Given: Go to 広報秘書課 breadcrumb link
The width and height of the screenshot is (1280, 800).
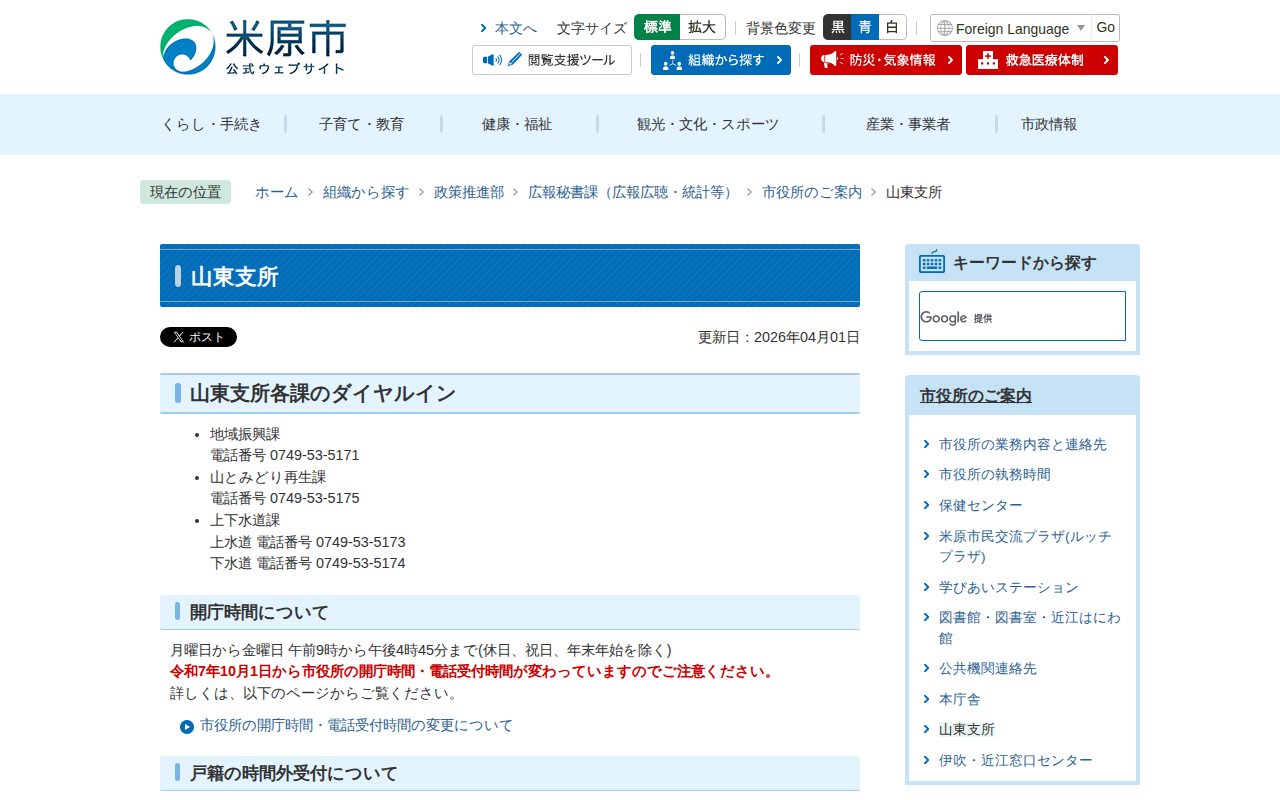Looking at the screenshot, I should coord(634,192).
